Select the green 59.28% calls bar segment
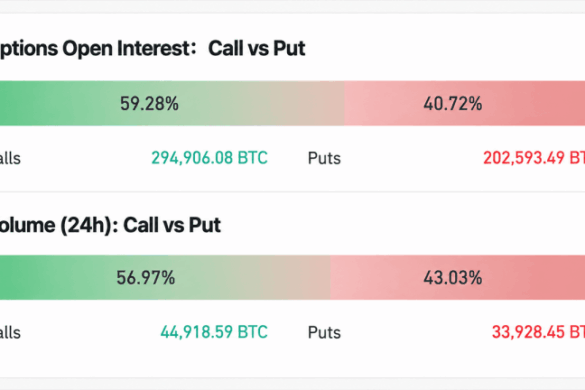585x390 pixels. 172,103
